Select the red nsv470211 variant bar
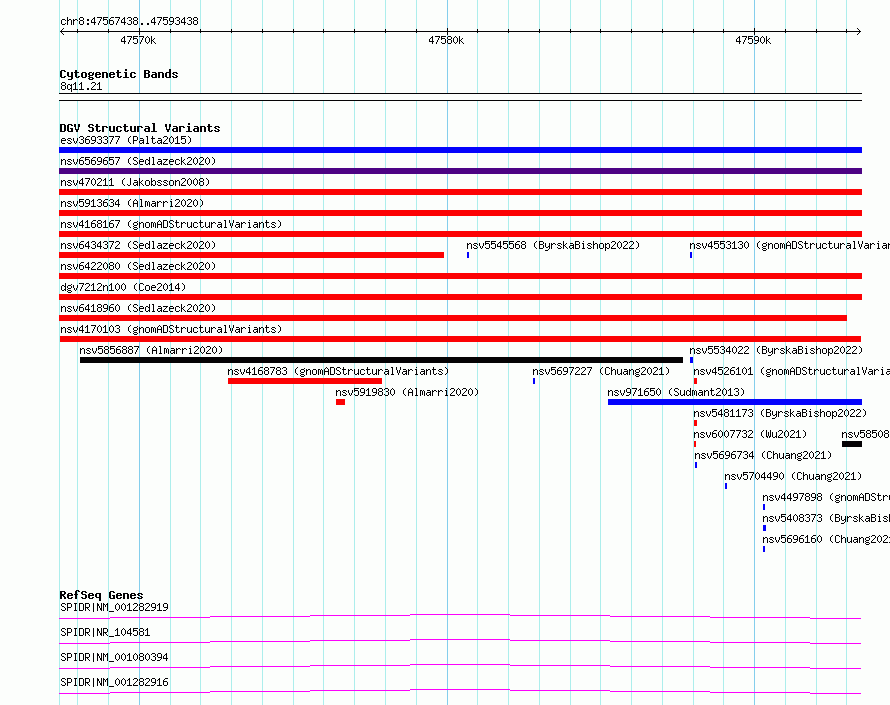 460,192
